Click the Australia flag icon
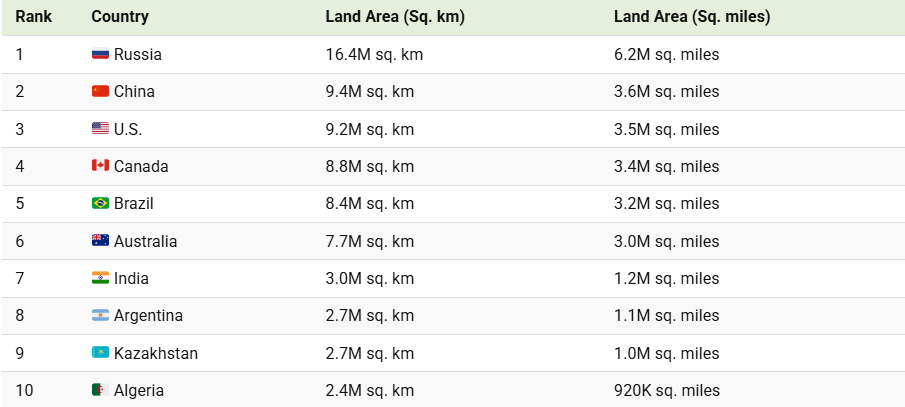Screen dimensions: 905x407 (x=100, y=241)
